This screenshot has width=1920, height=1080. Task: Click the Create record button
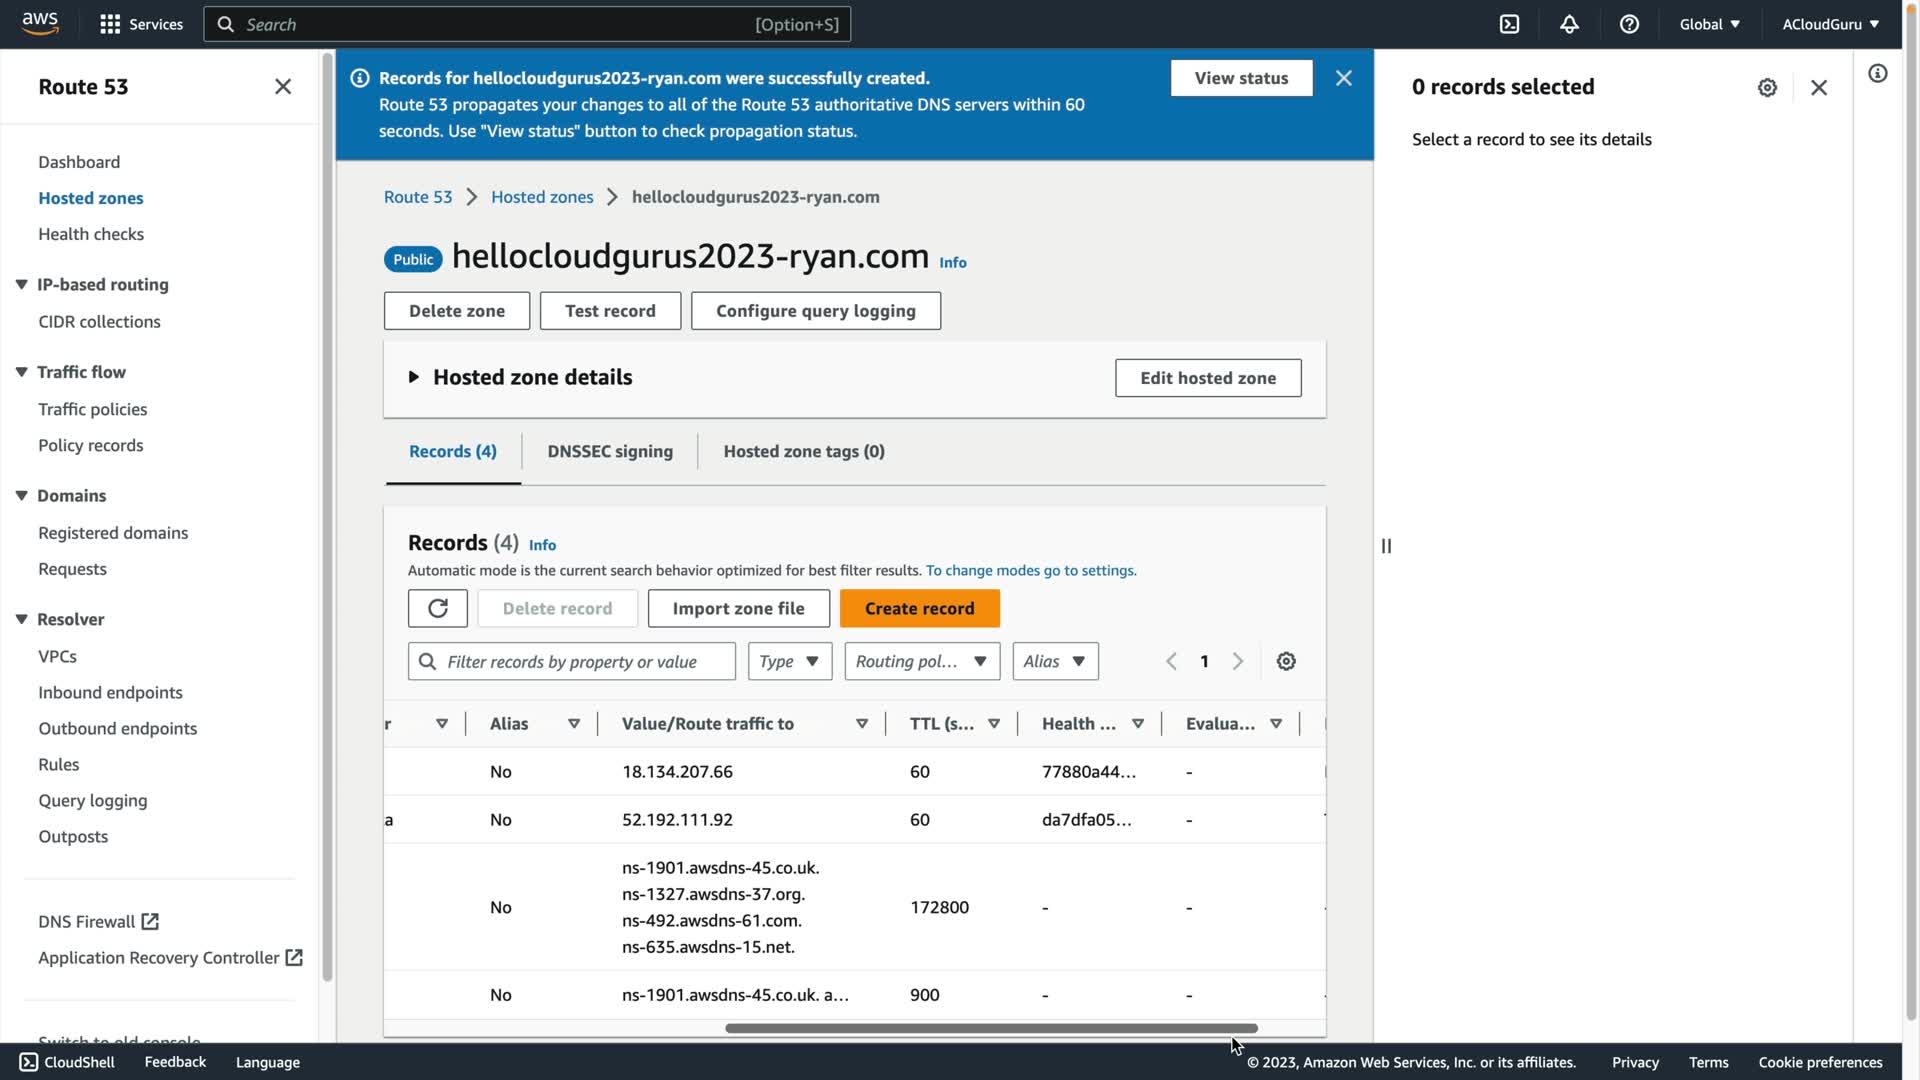(918, 608)
